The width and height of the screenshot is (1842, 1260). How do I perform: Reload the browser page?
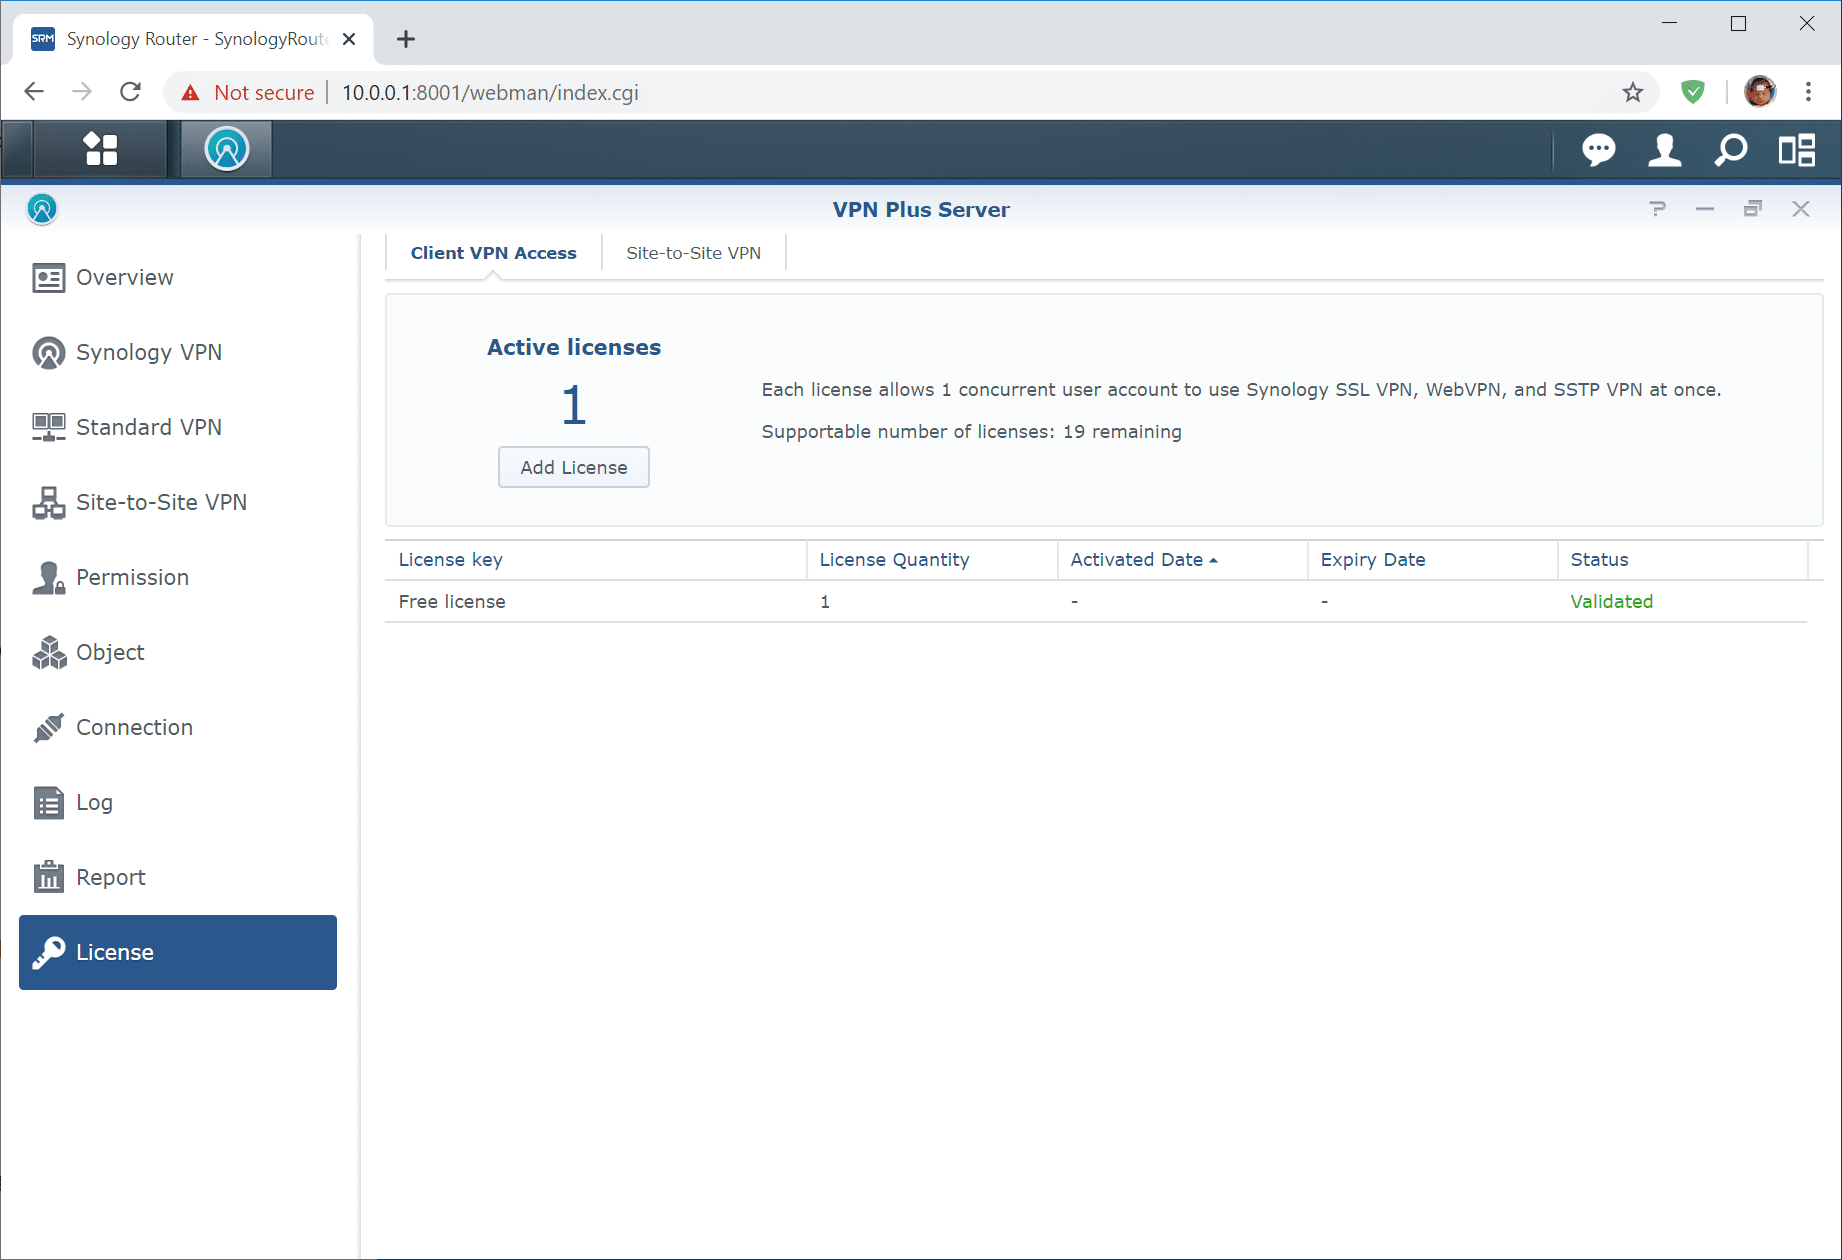tap(130, 92)
